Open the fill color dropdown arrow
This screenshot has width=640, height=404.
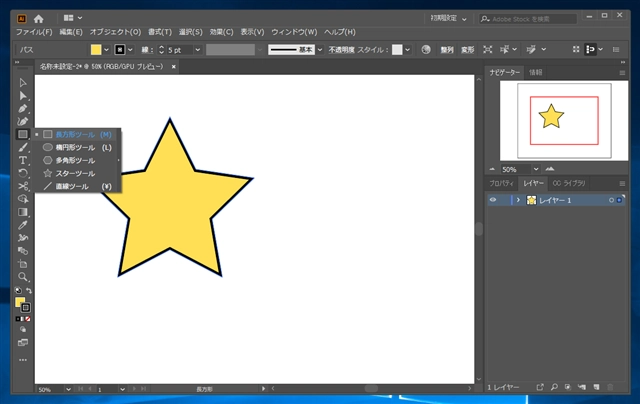tap(107, 50)
